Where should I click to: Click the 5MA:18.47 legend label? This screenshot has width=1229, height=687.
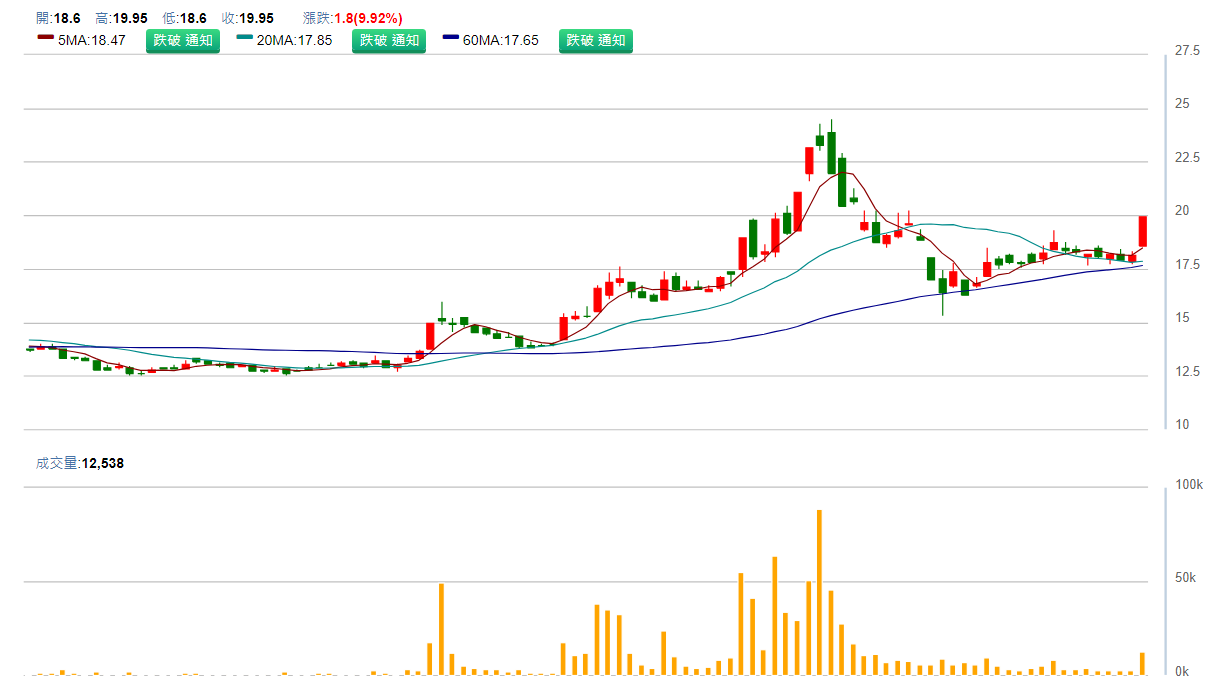pyautogui.click(x=92, y=41)
